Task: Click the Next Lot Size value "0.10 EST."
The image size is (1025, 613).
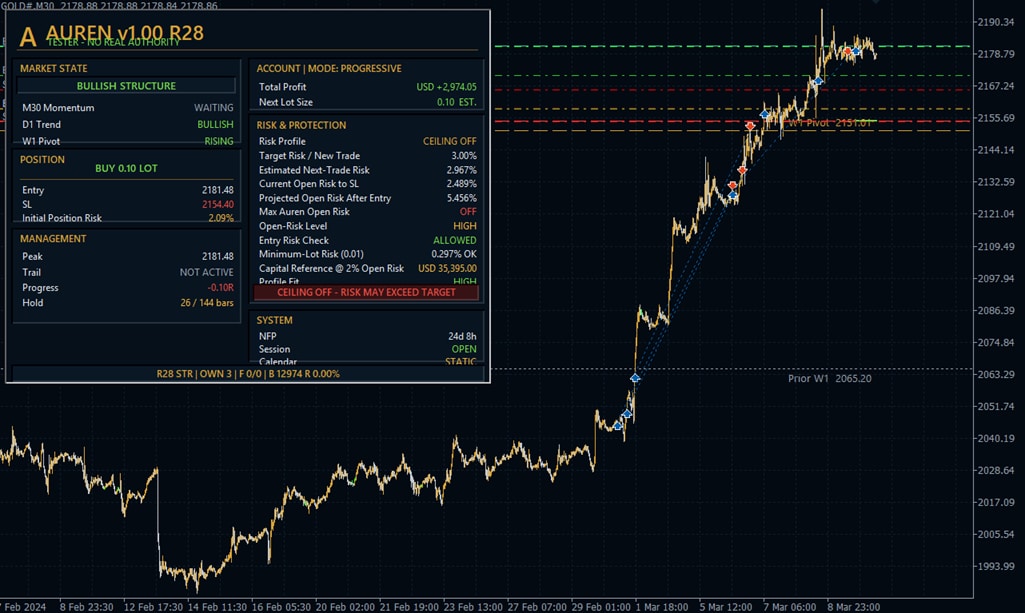Action: (x=457, y=102)
